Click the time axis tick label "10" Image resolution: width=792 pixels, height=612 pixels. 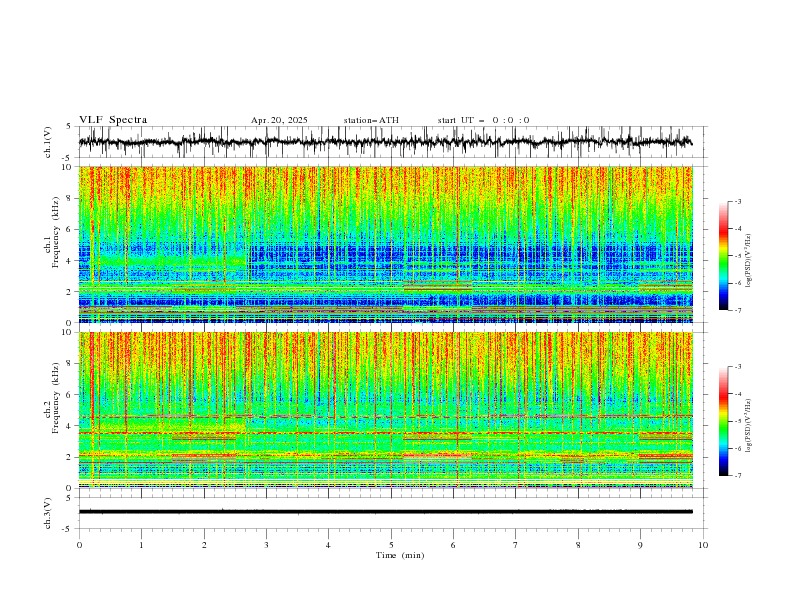pyautogui.click(x=703, y=545)
